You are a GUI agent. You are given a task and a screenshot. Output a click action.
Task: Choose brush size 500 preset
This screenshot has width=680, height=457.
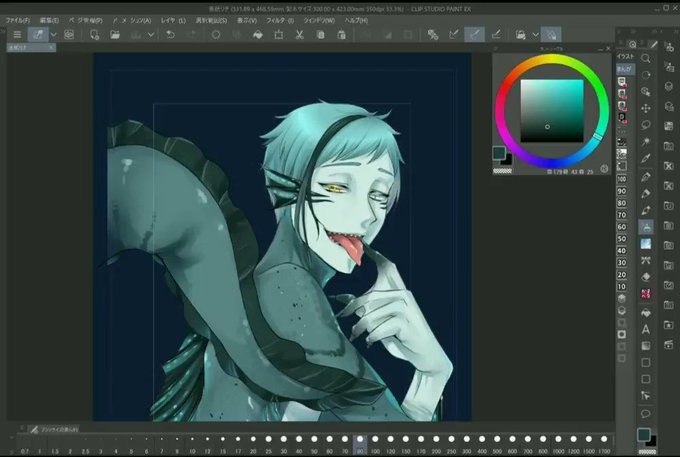tap(497, 444)
